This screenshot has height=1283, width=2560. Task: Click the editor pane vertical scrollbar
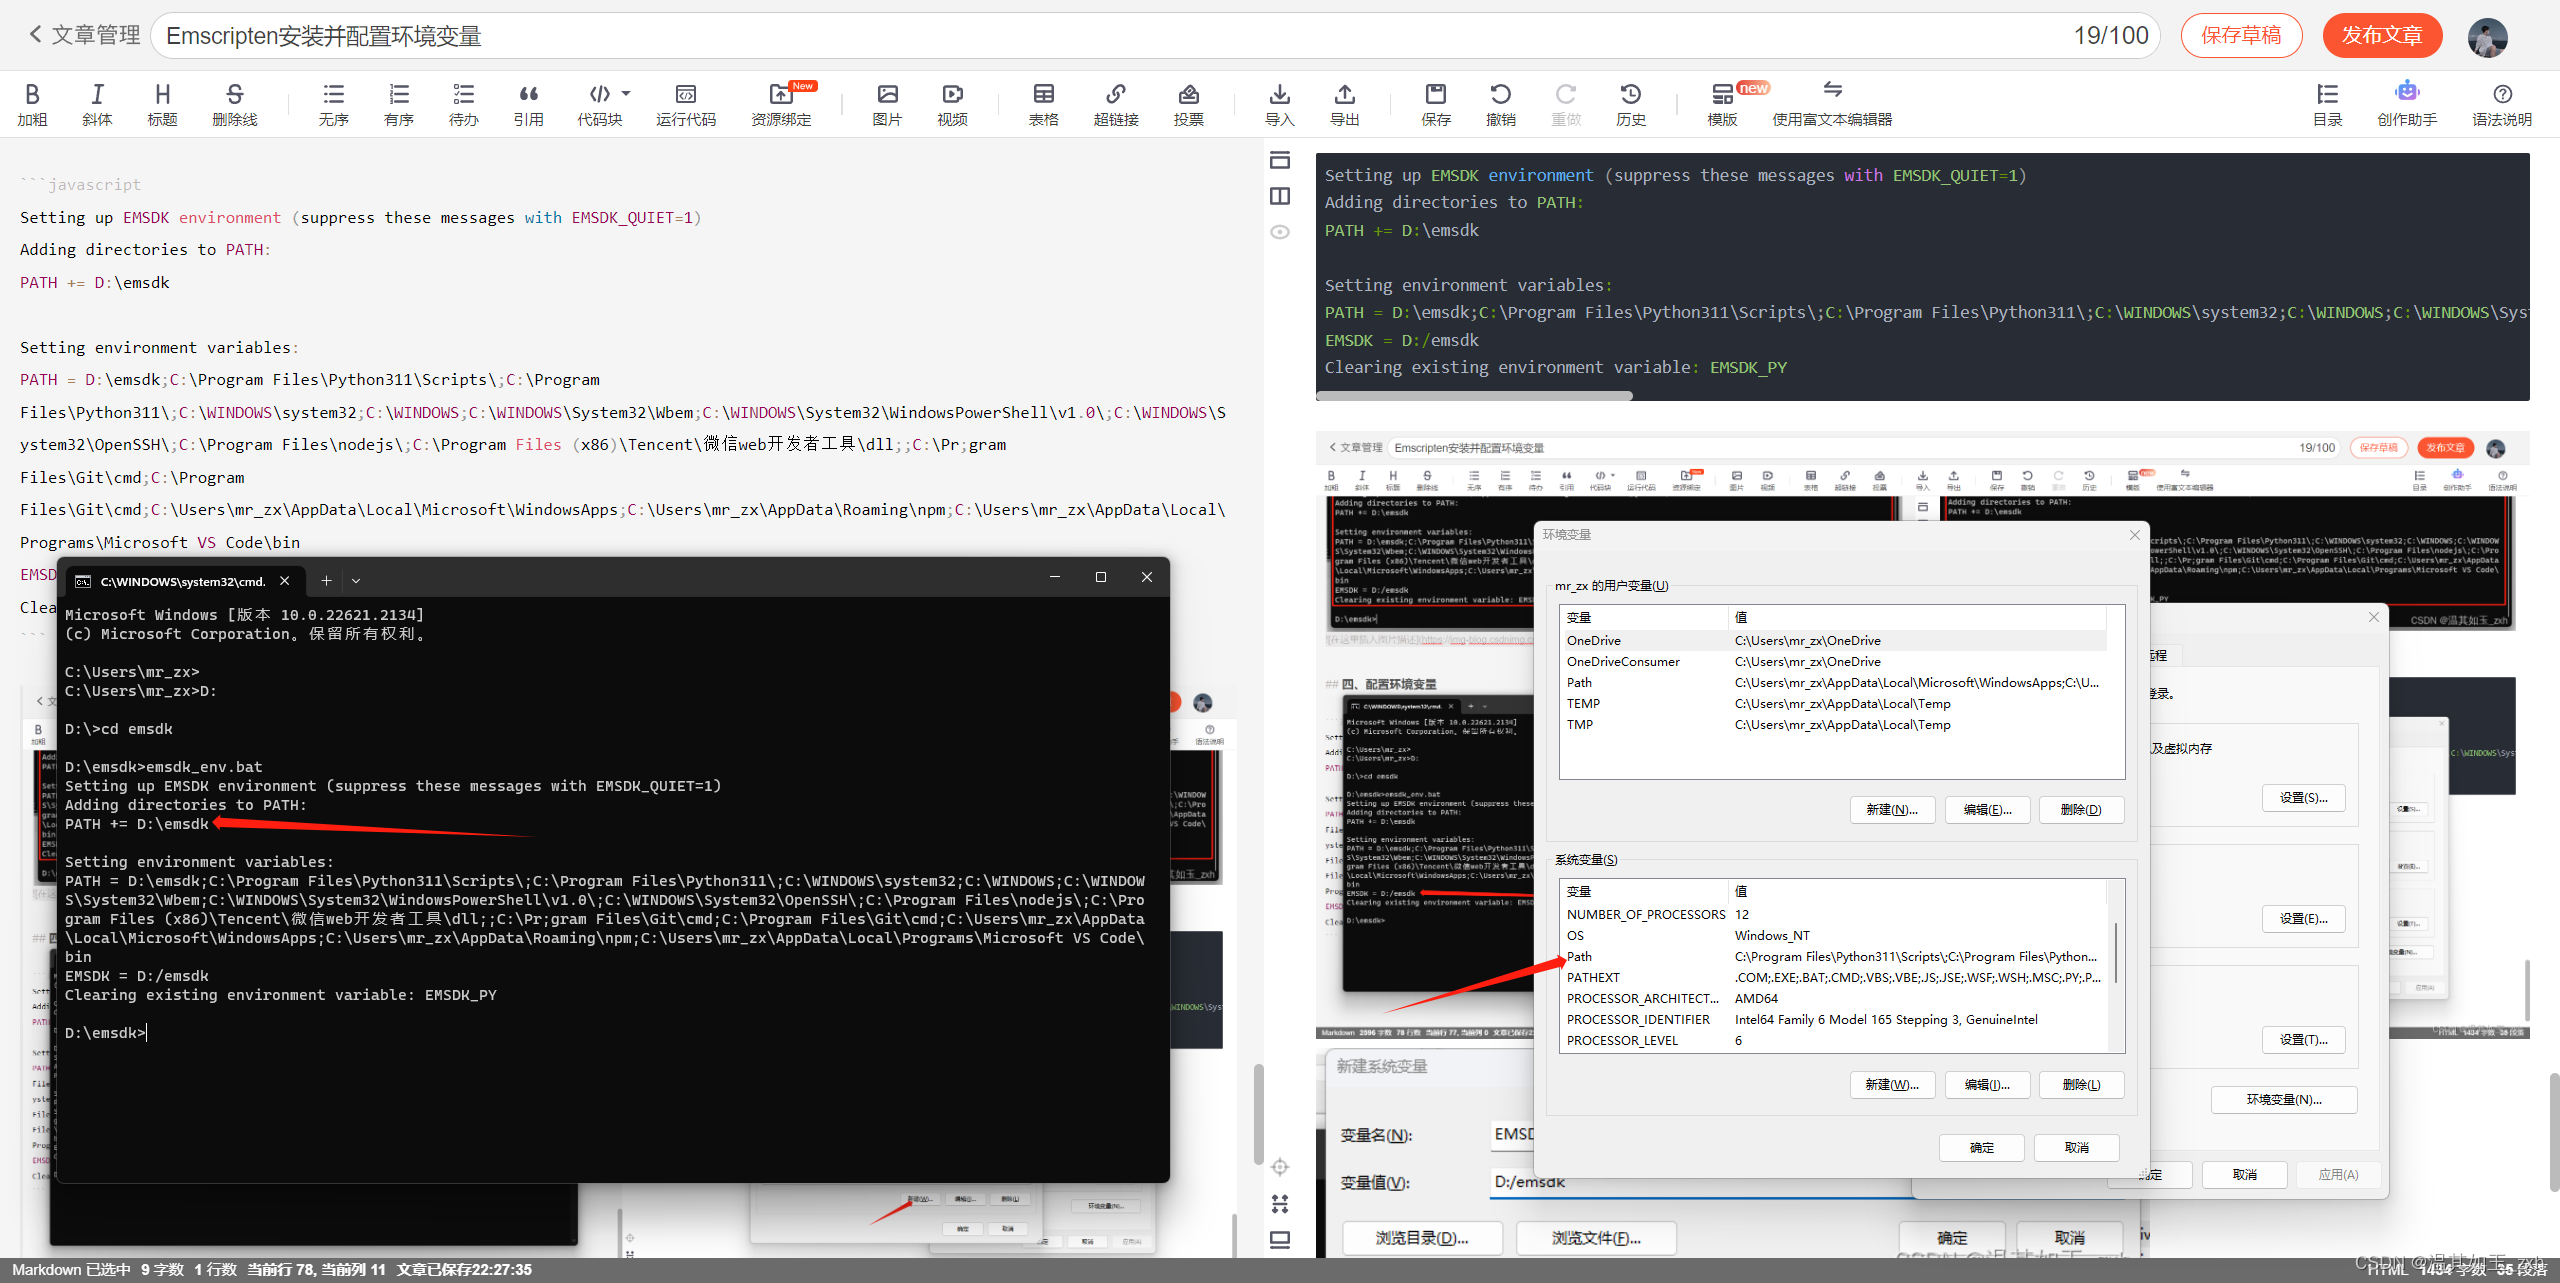click(1258, 1115)
